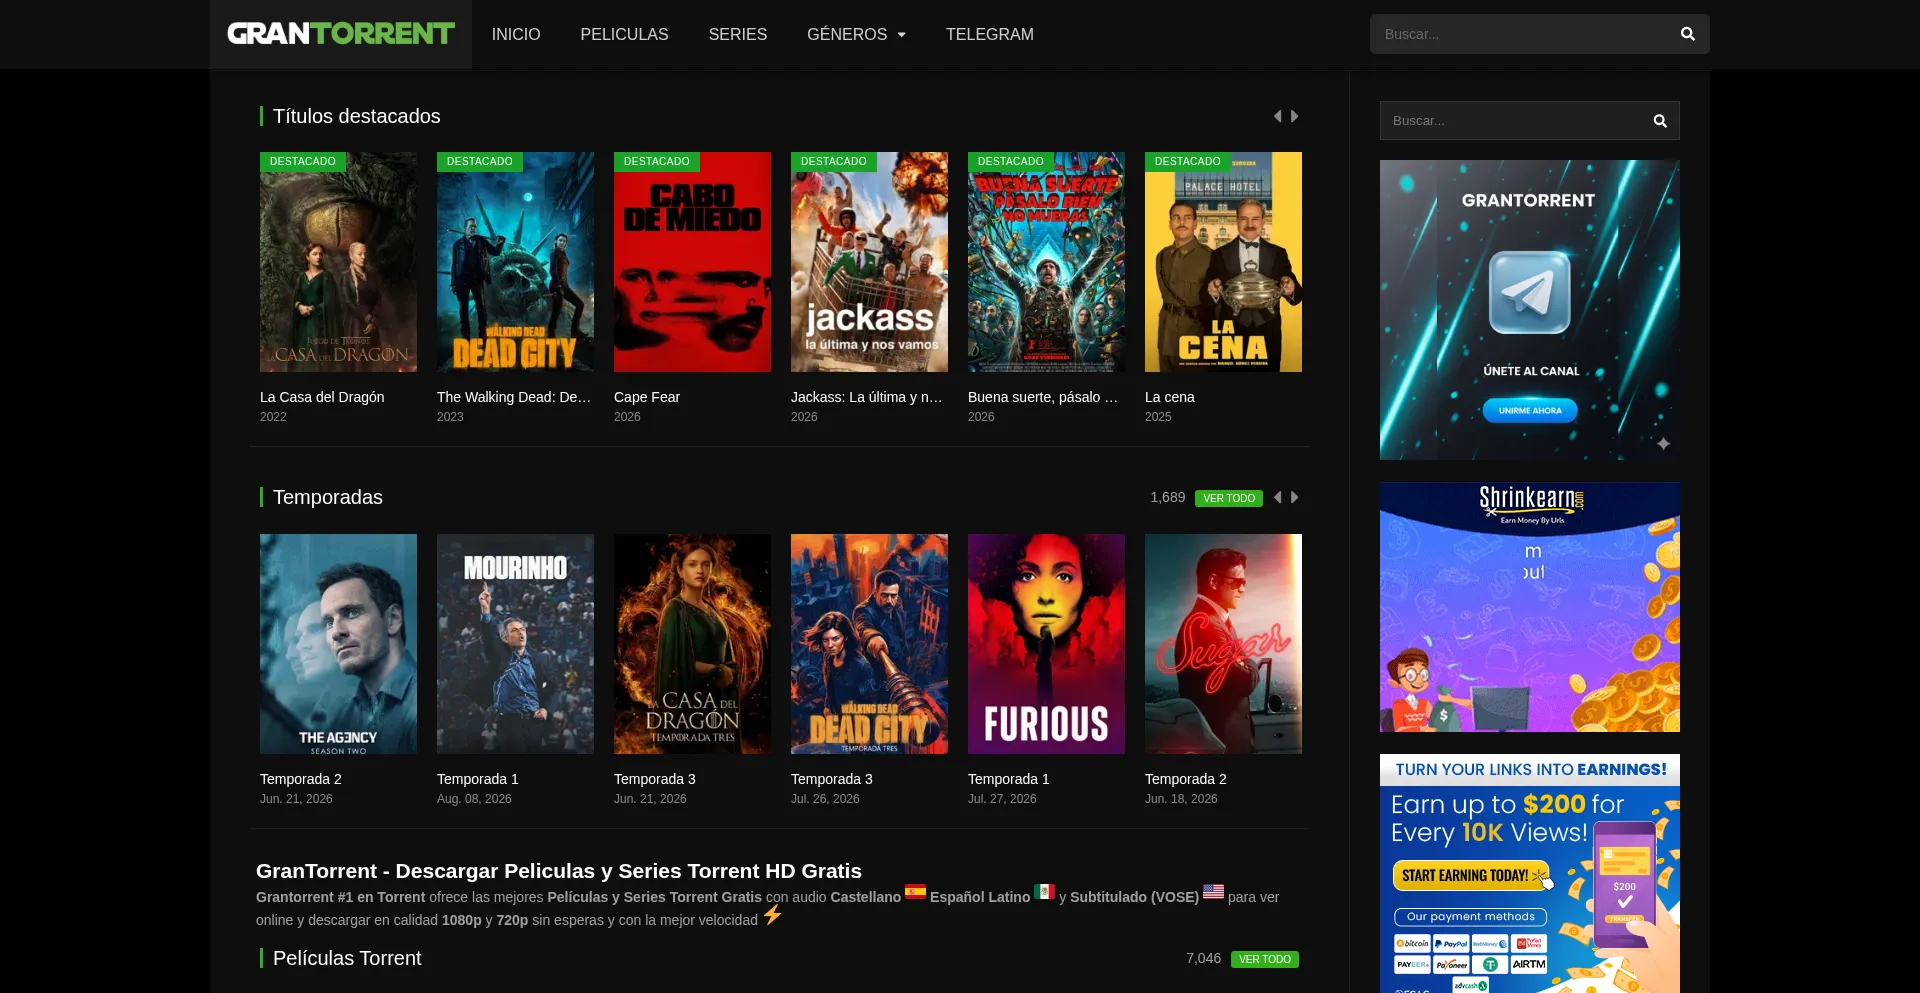
Task: Open Dead City Temporada Tres poster
Action: click(x=869, y=644)
